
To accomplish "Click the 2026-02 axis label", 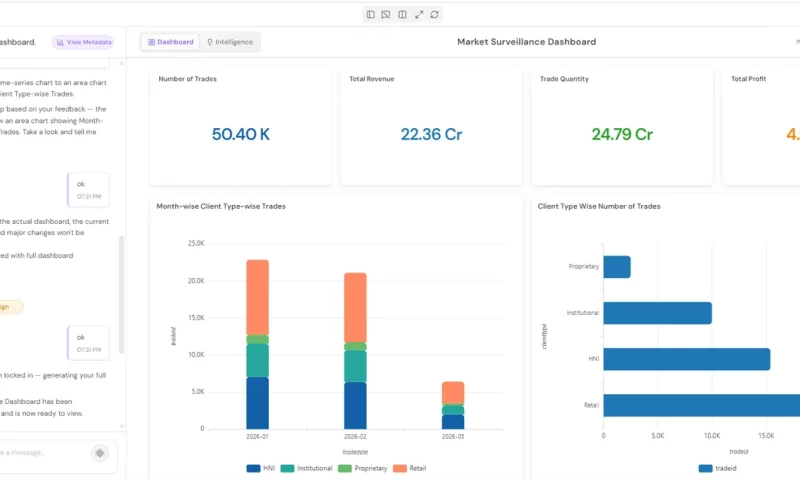I will (355, 437).
